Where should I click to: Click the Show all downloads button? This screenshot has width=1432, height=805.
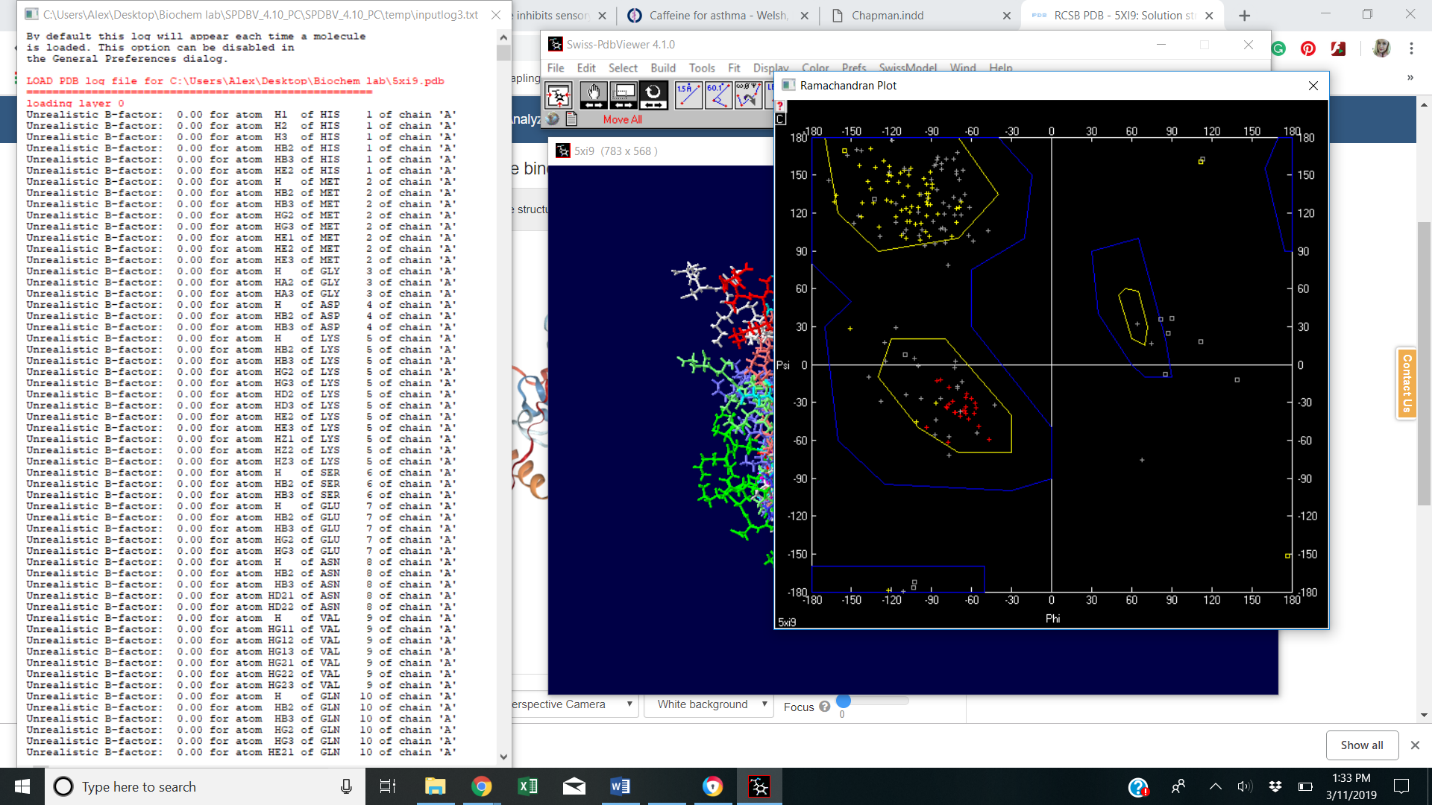[1362, 745]
